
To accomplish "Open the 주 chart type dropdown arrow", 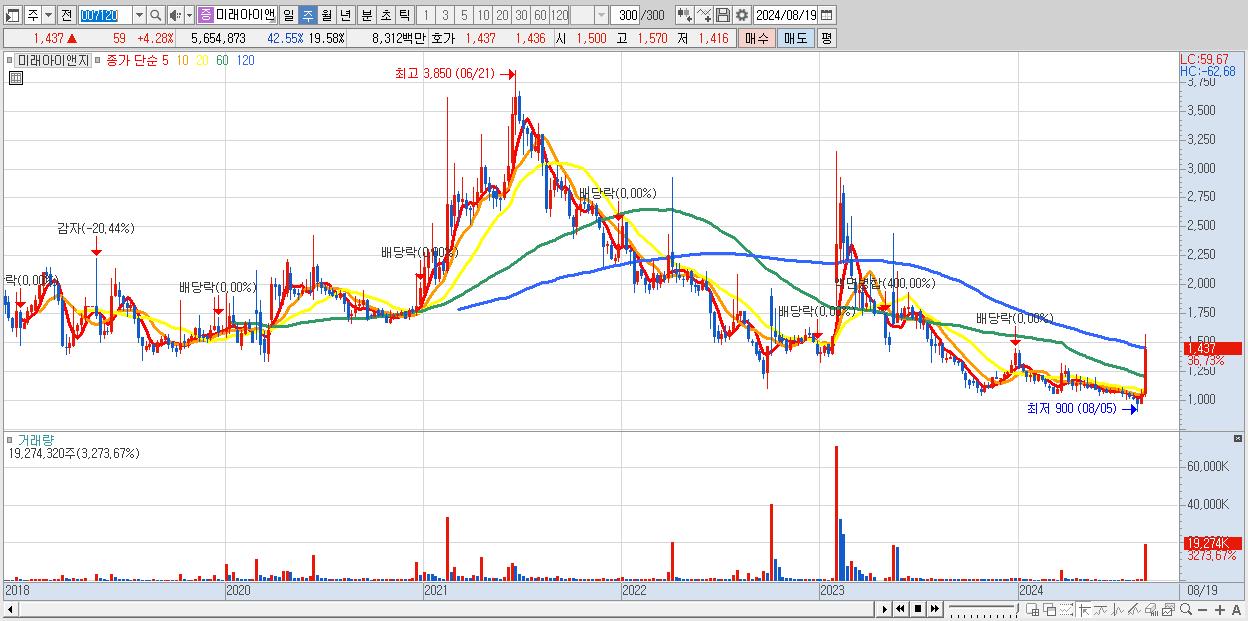I will pos(49,15).
